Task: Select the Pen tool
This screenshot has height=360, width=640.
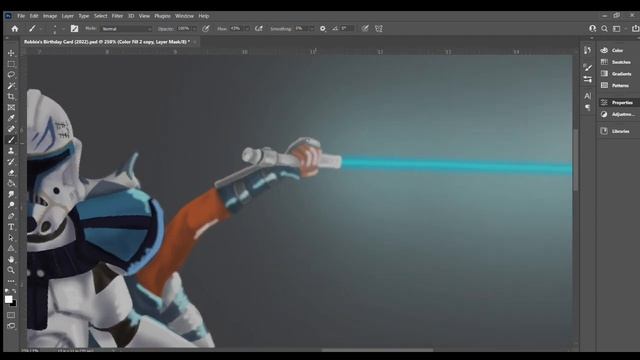Action: 11,216
